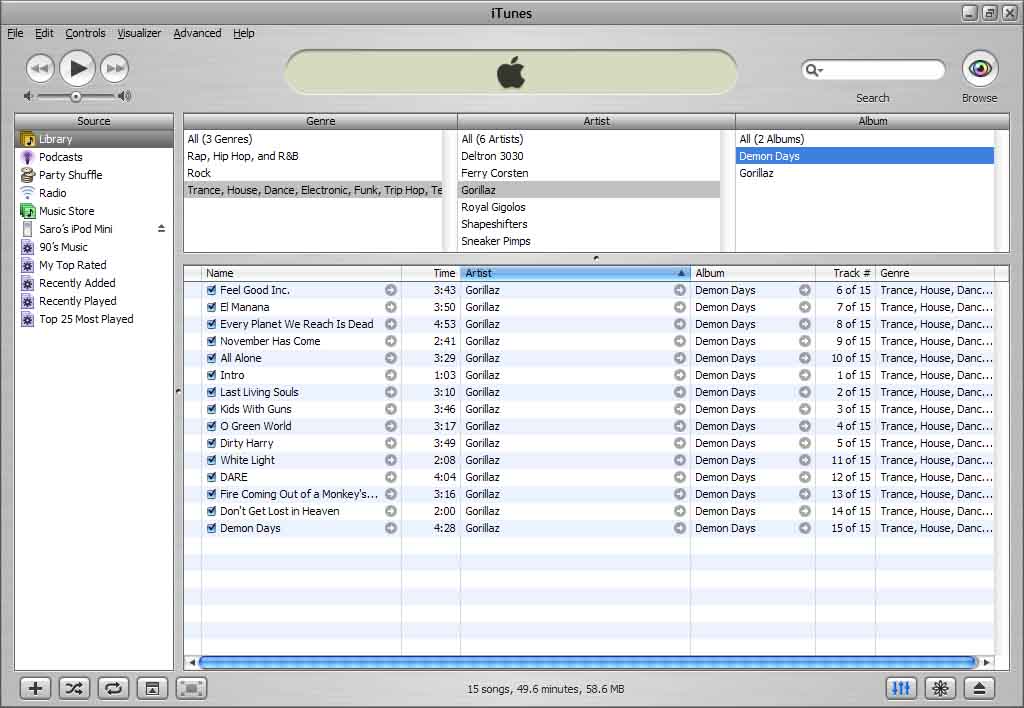Sort by Album column header

[x=752, y=273]
